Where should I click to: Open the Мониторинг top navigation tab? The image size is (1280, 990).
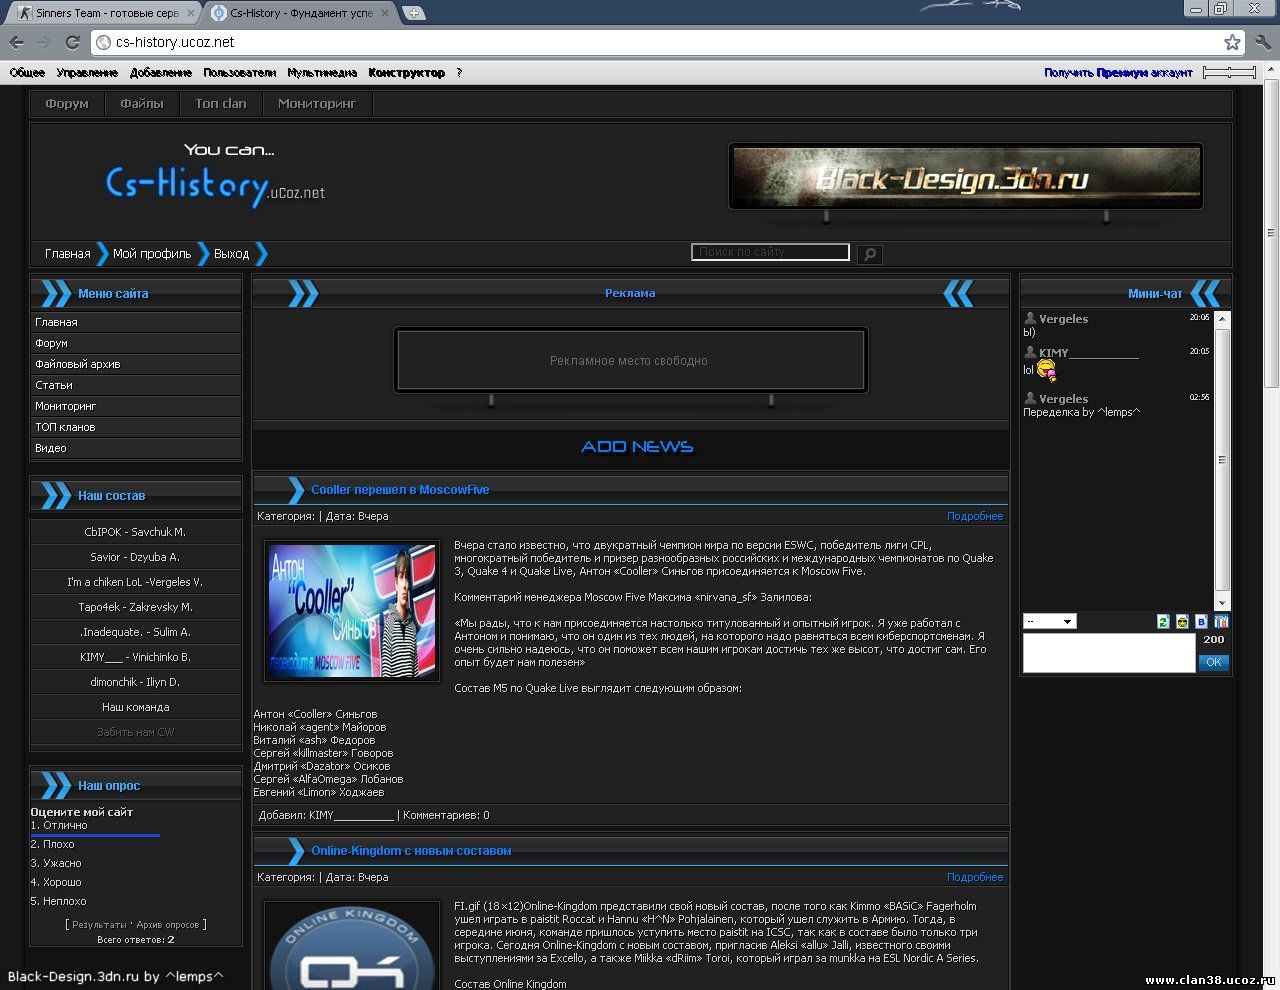pos(317,103)
